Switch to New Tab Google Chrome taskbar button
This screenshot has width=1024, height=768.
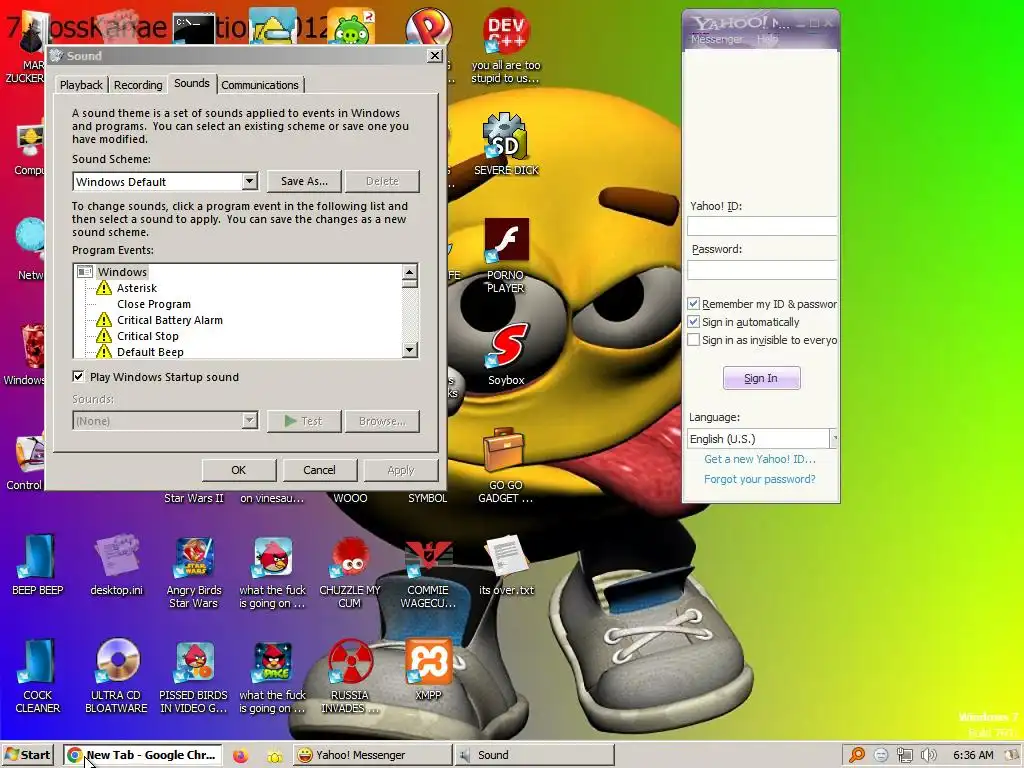143,755
